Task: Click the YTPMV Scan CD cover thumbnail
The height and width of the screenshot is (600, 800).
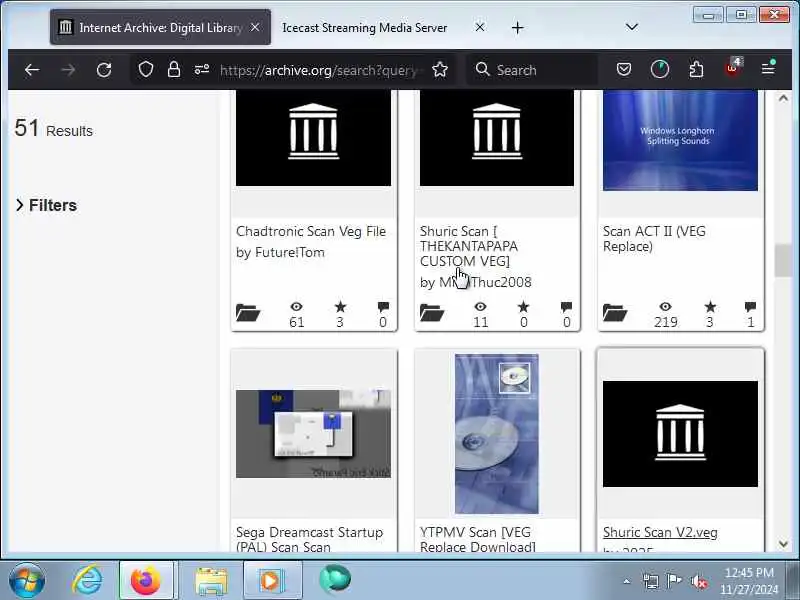Action: point(496,434)
